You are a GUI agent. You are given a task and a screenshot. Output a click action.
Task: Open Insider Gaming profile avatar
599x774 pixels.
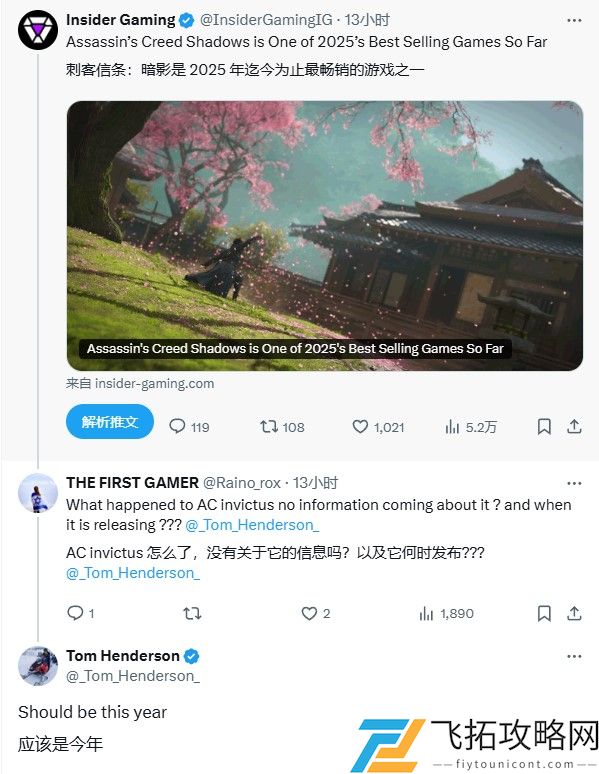click(38, 30)
